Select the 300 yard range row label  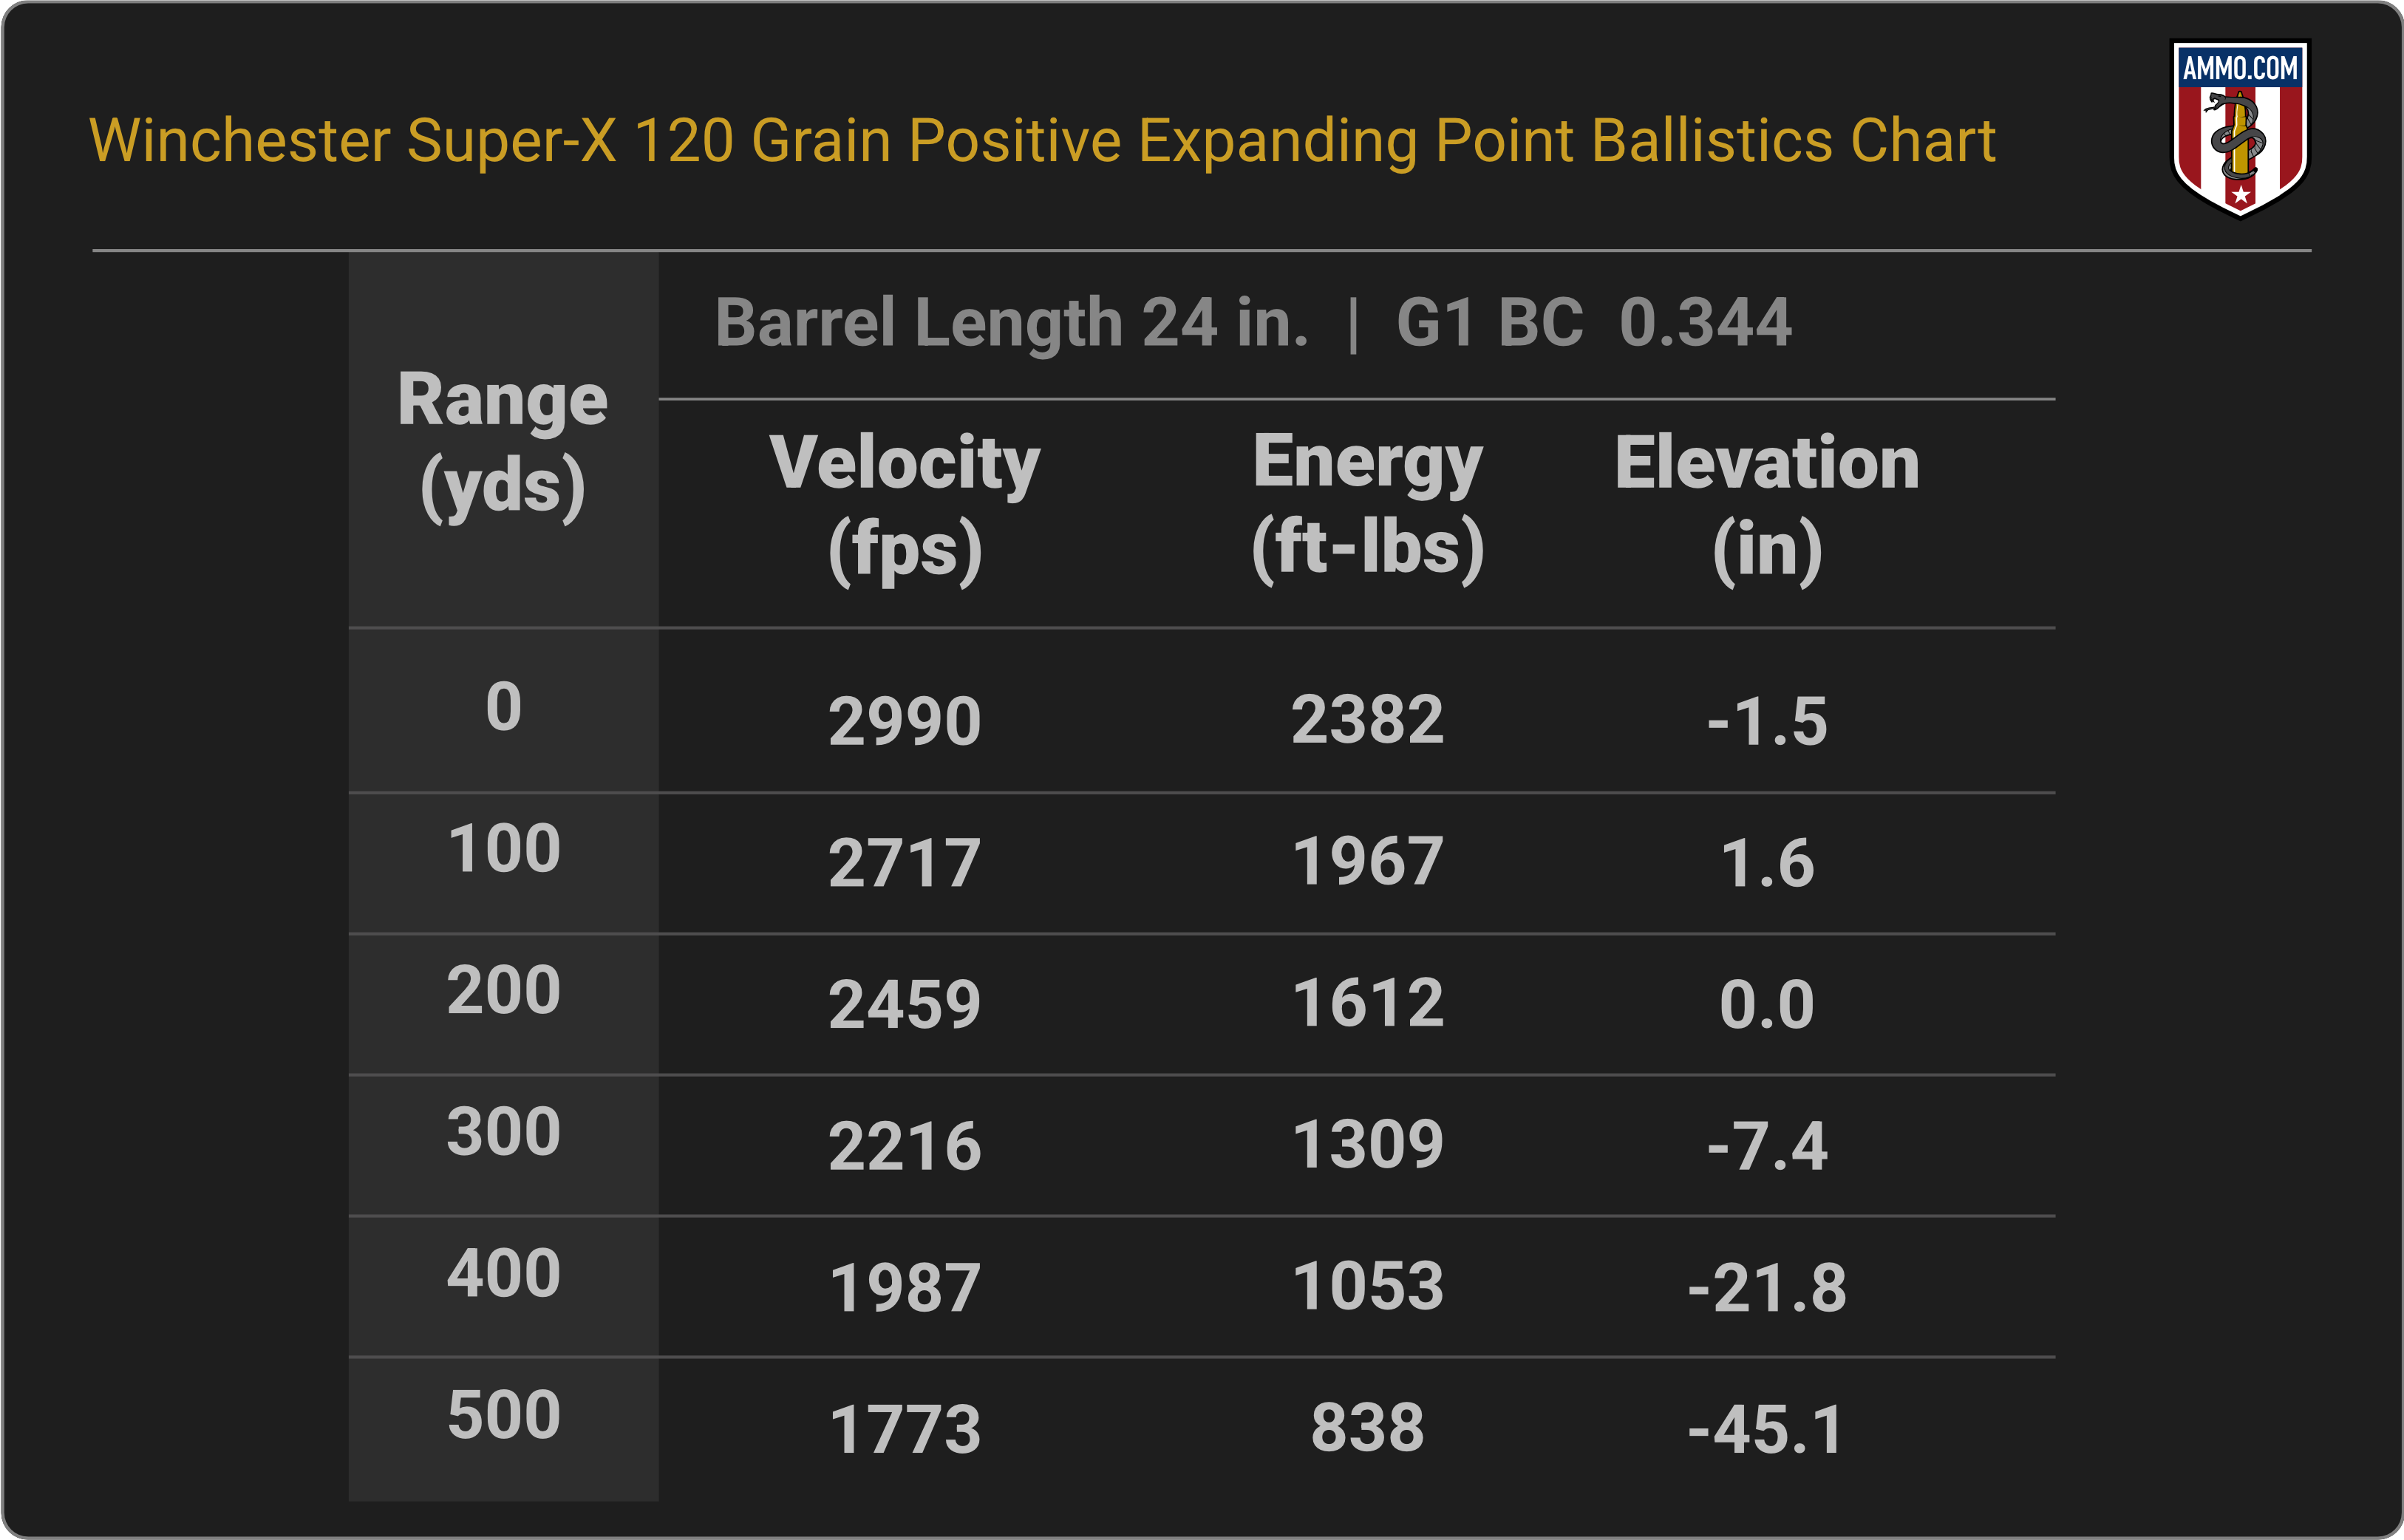pyautogui.click(x=503, y=1132)
